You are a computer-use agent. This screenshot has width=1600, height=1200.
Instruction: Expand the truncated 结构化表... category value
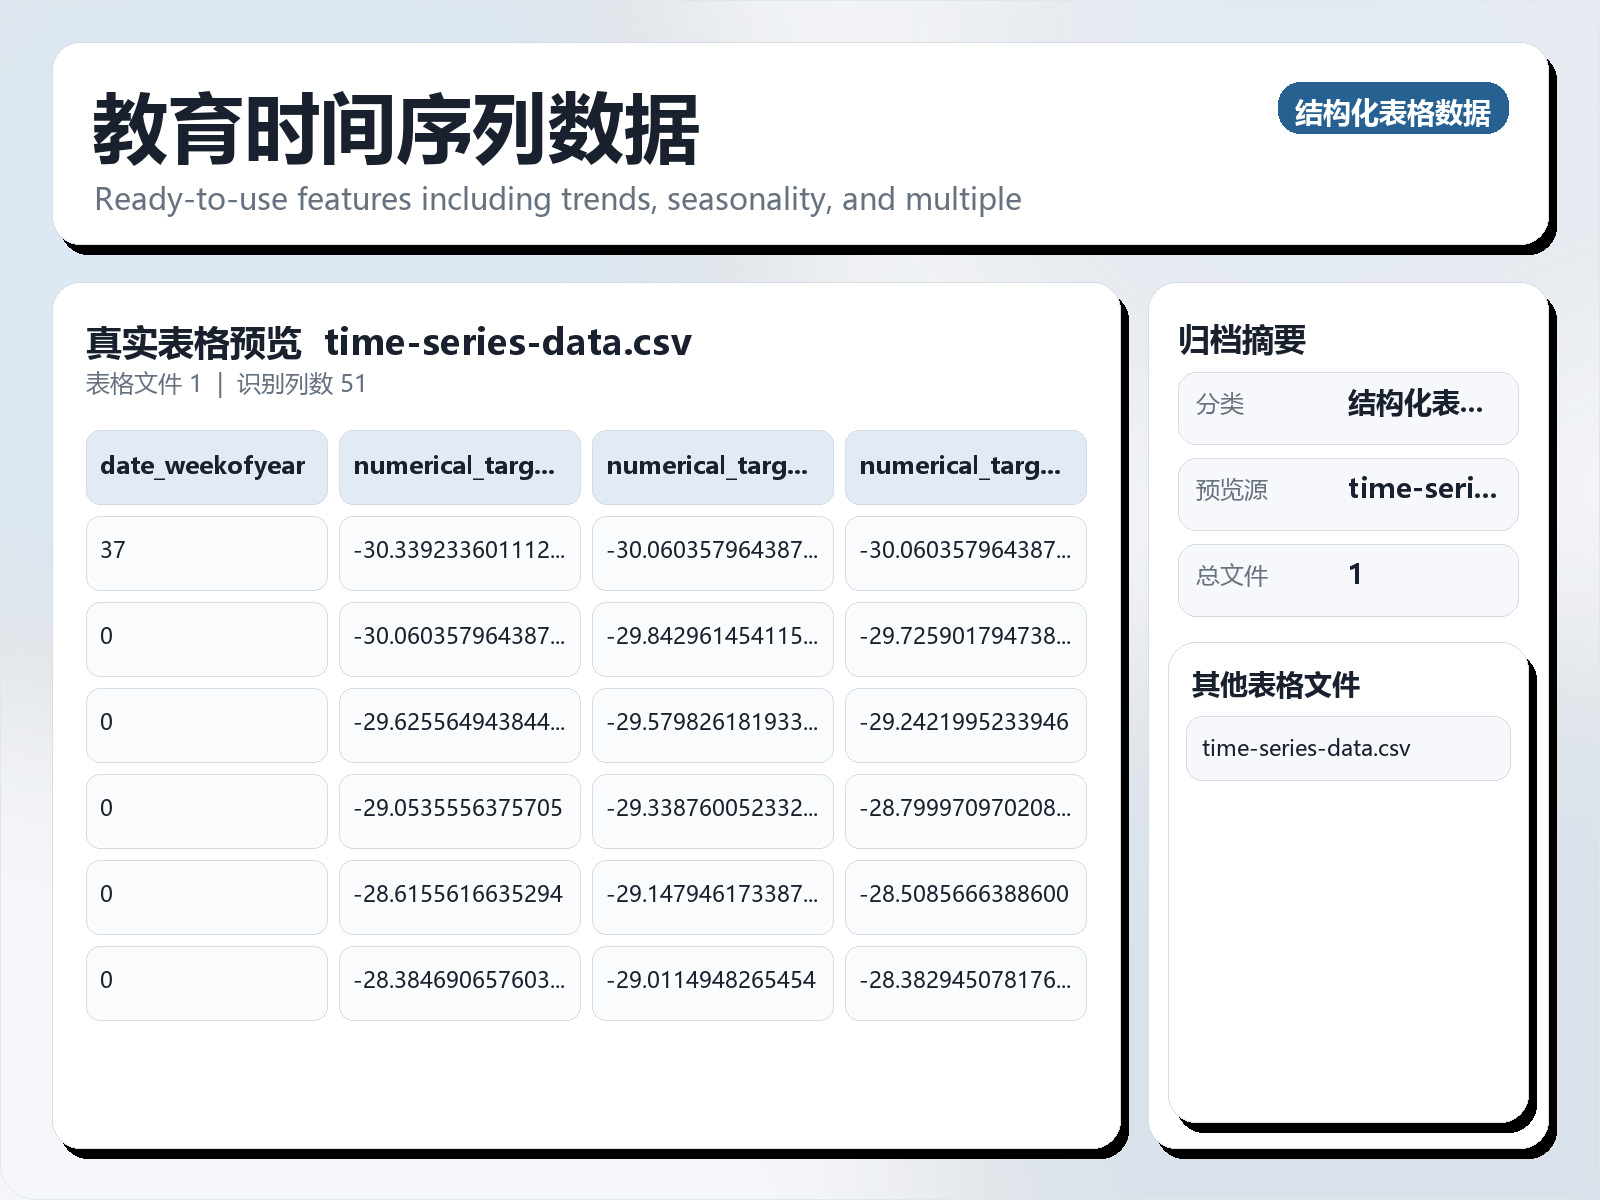pos(1416,406)
